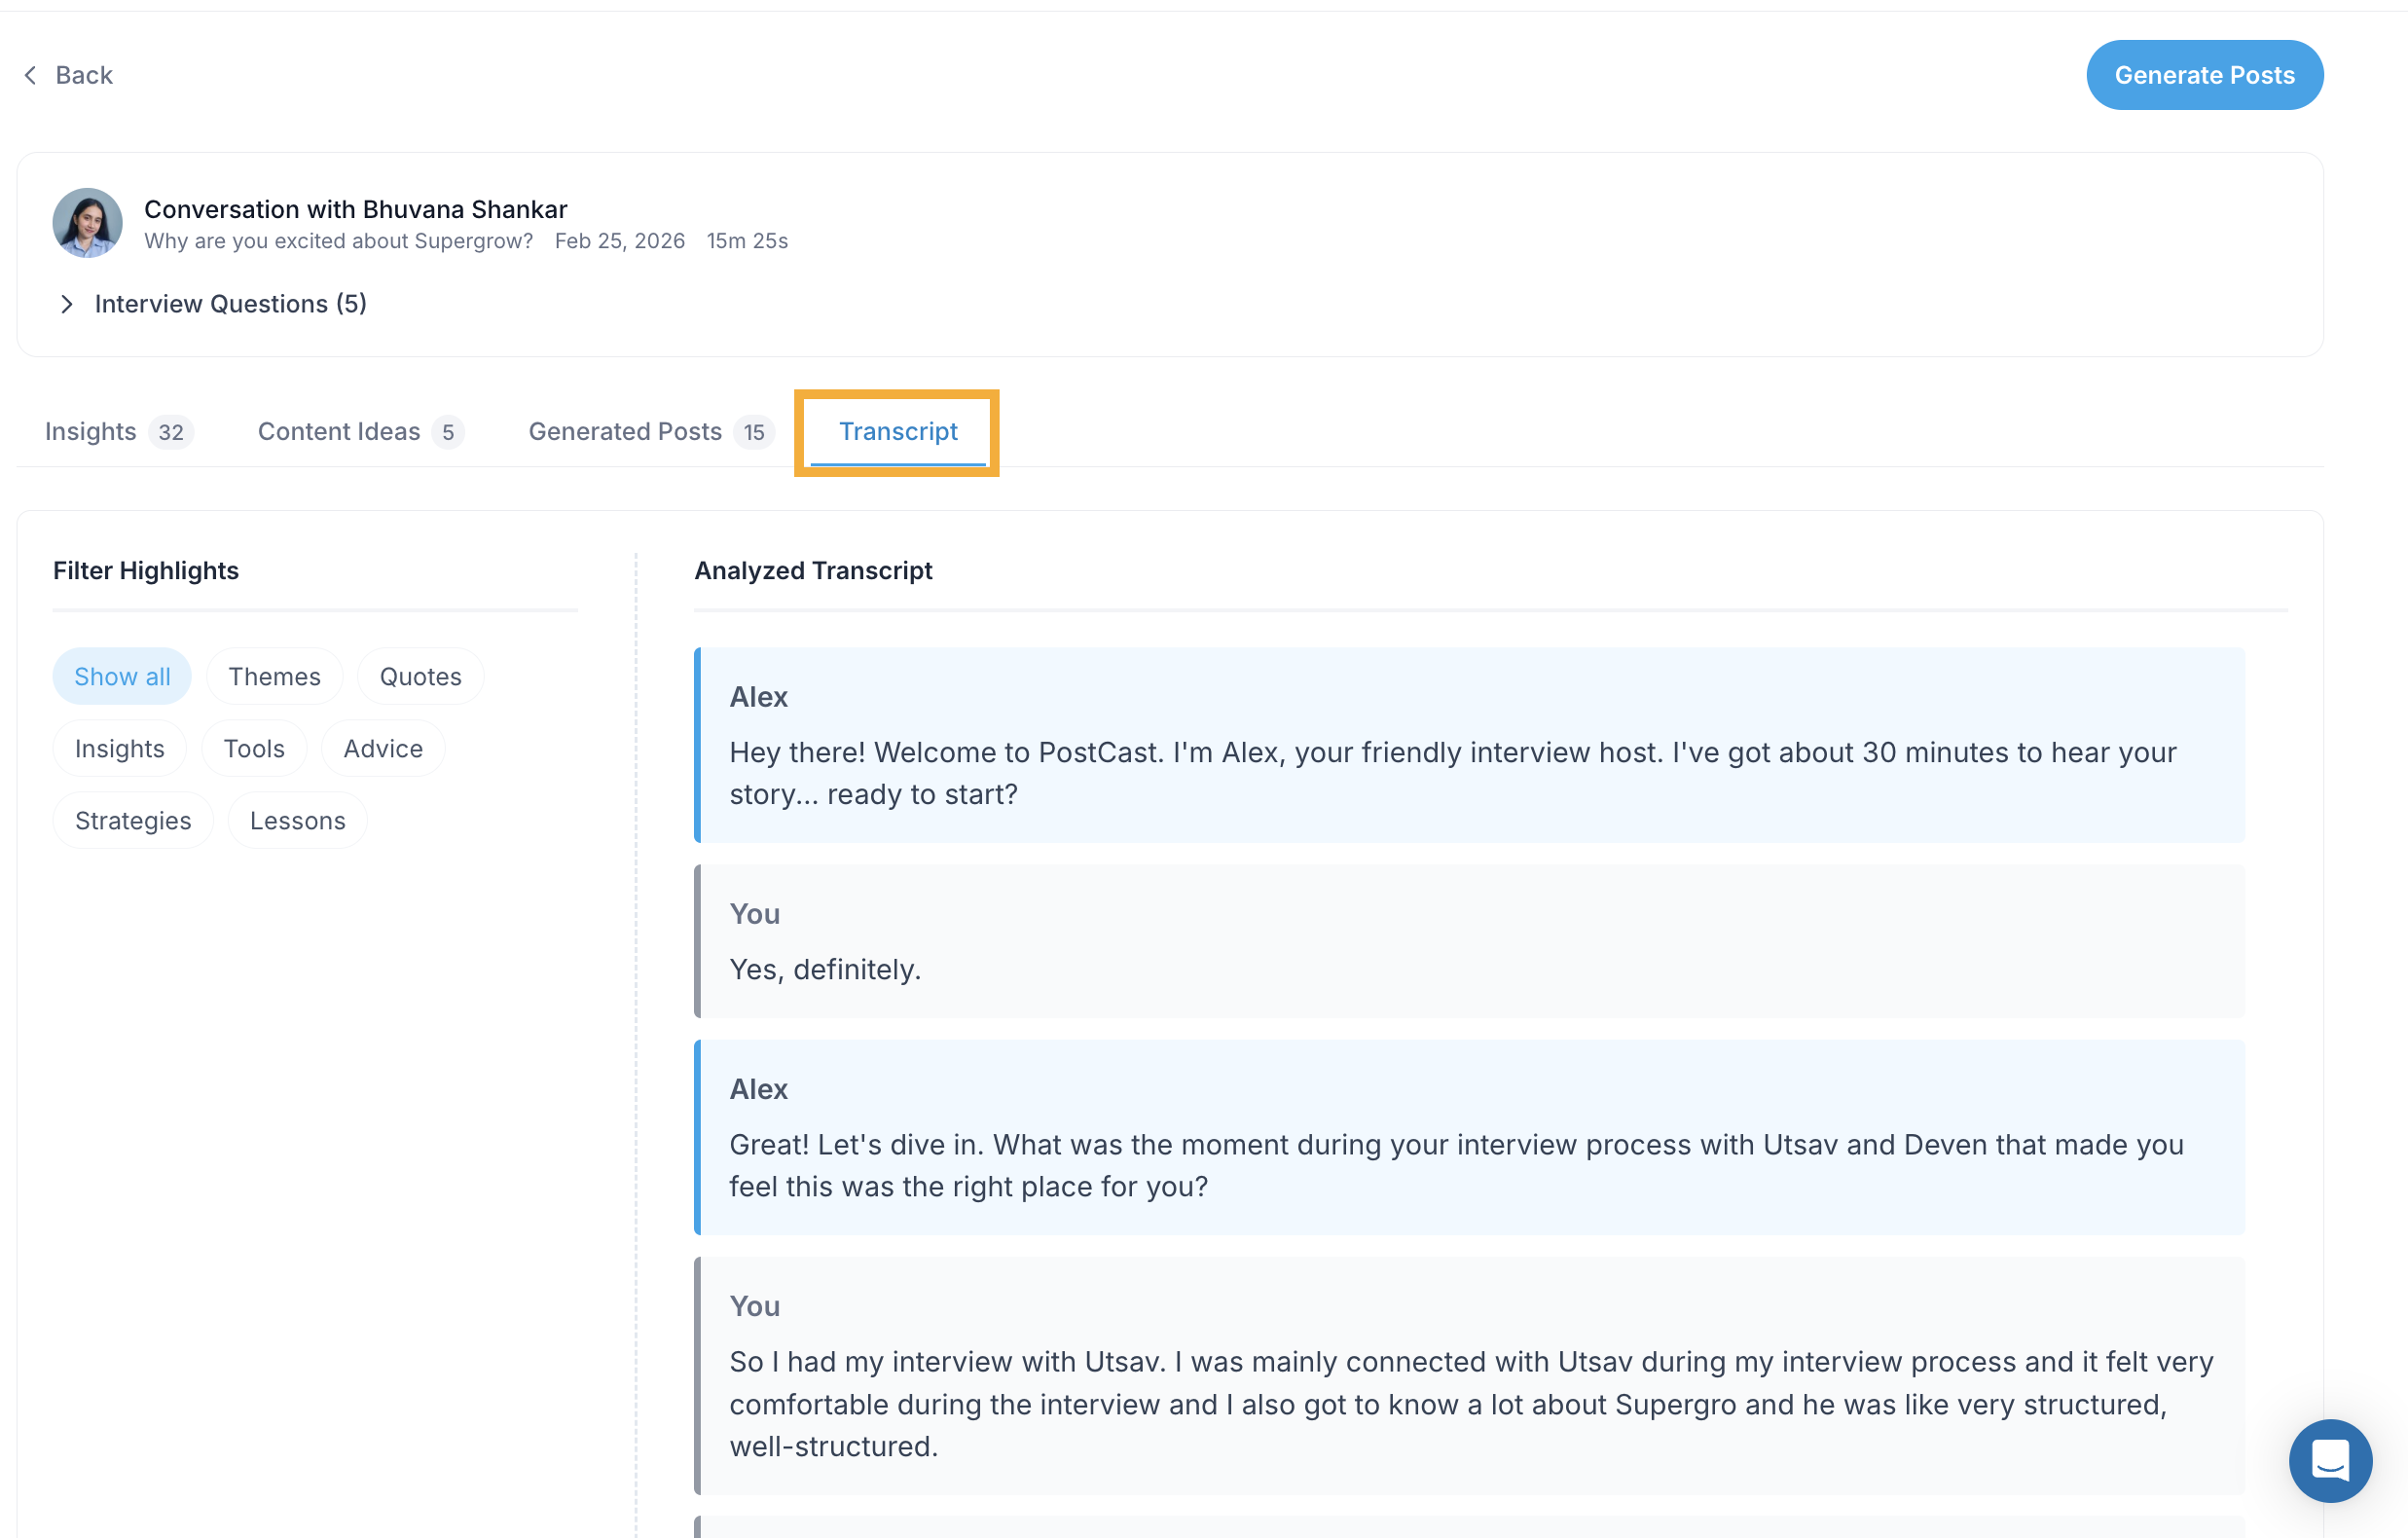
Task: Filter highlights by Tools
Action: point(254,748)
